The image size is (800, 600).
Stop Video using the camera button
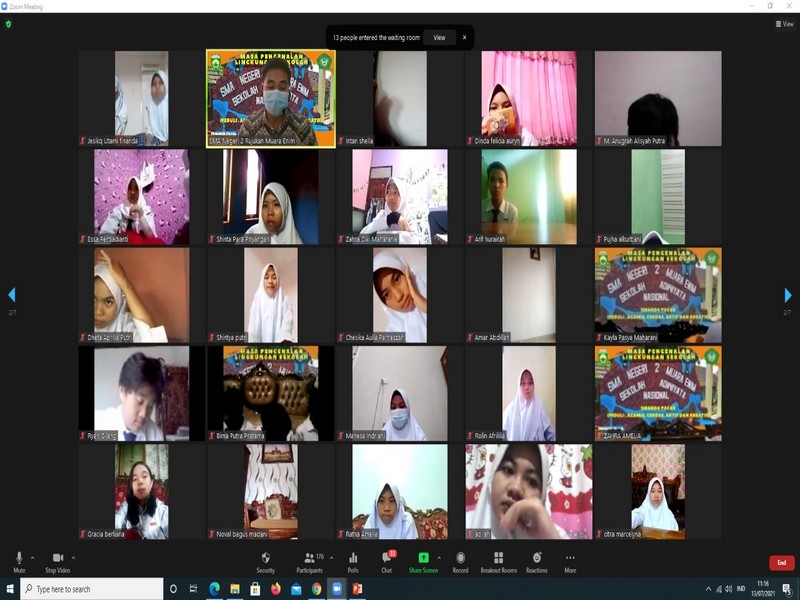tap(57, 558)
